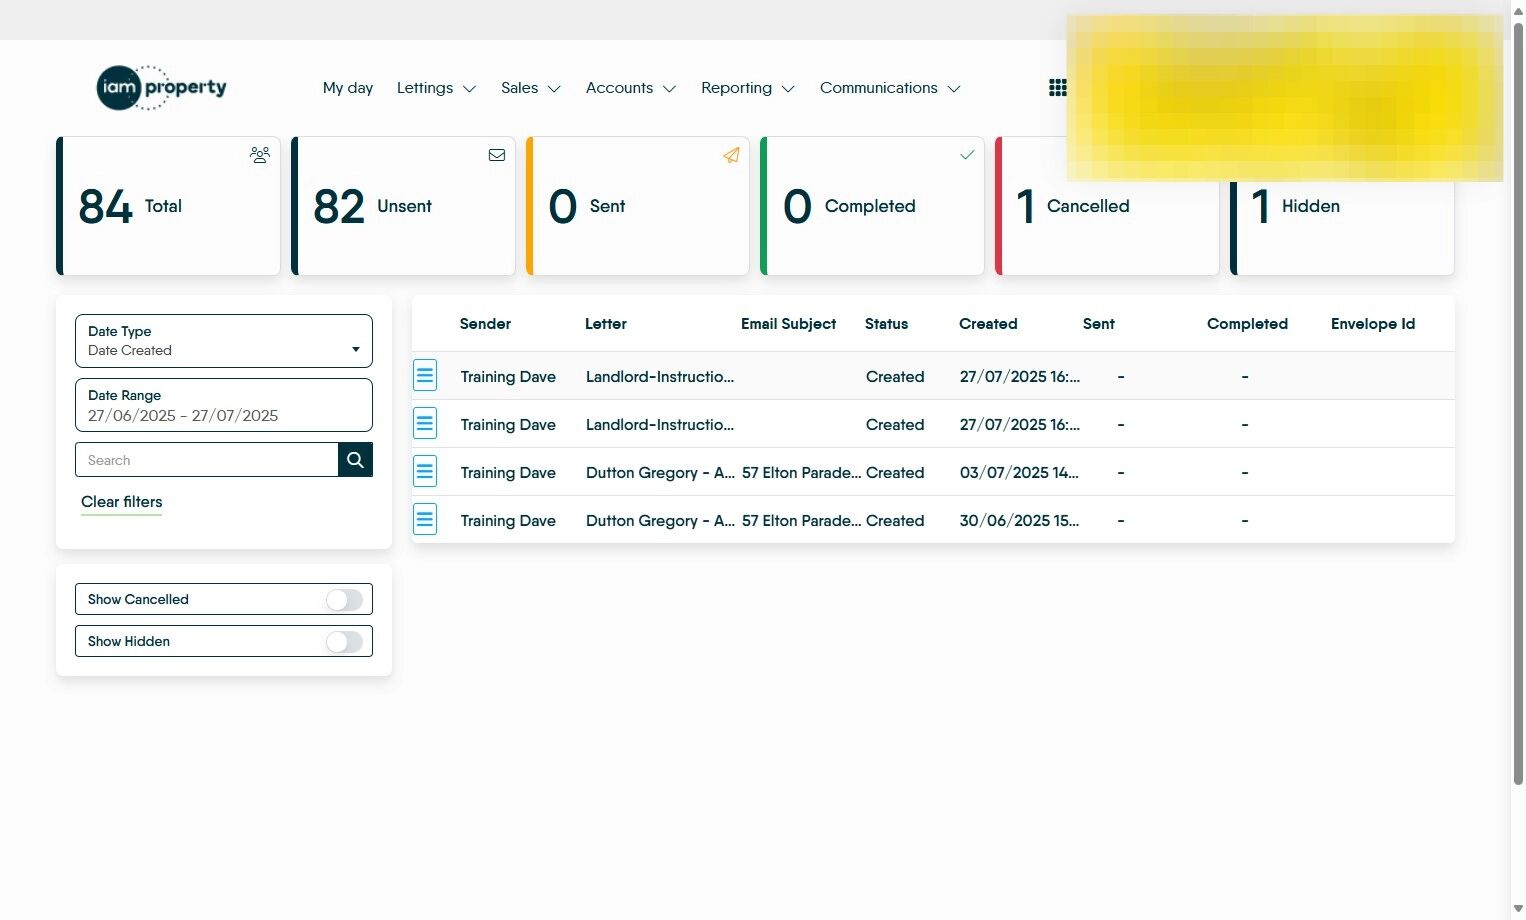
Task: Open document icon for 03/07/2025 Dutton Gregory row
Action: tap(425, 472)
